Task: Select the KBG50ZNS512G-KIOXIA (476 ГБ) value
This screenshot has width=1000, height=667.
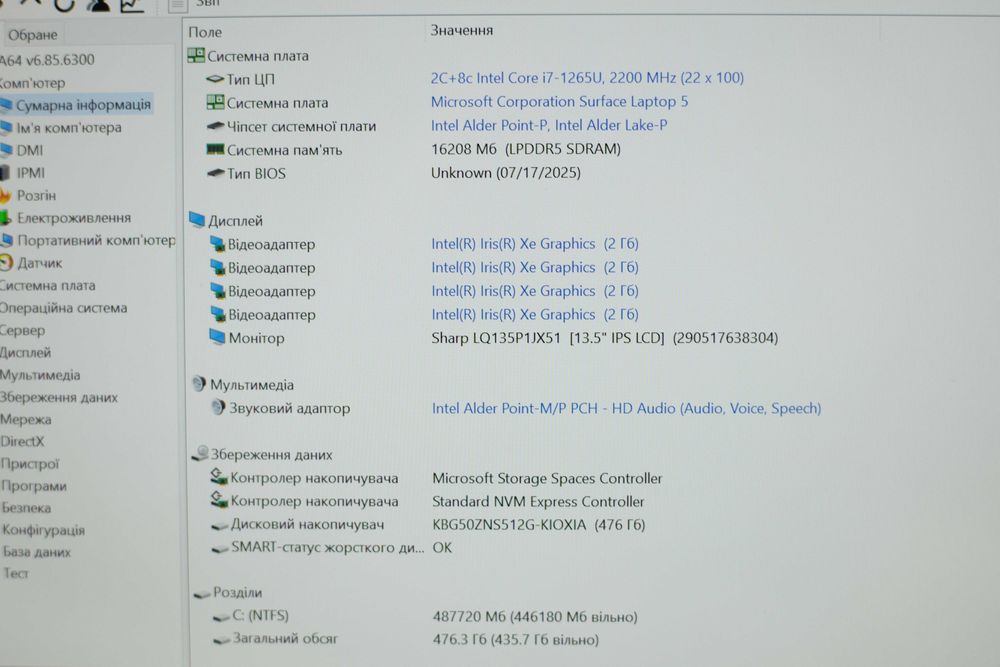Action: pos(539,525)
